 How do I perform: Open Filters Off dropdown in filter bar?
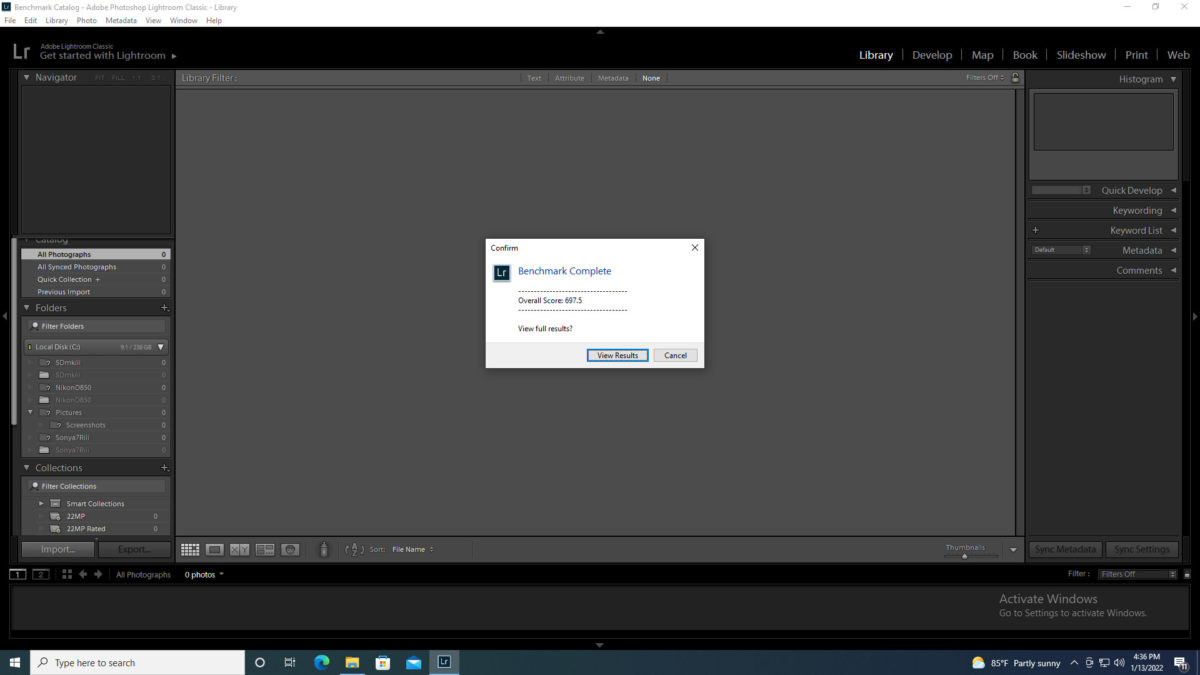tap(985, 77)
